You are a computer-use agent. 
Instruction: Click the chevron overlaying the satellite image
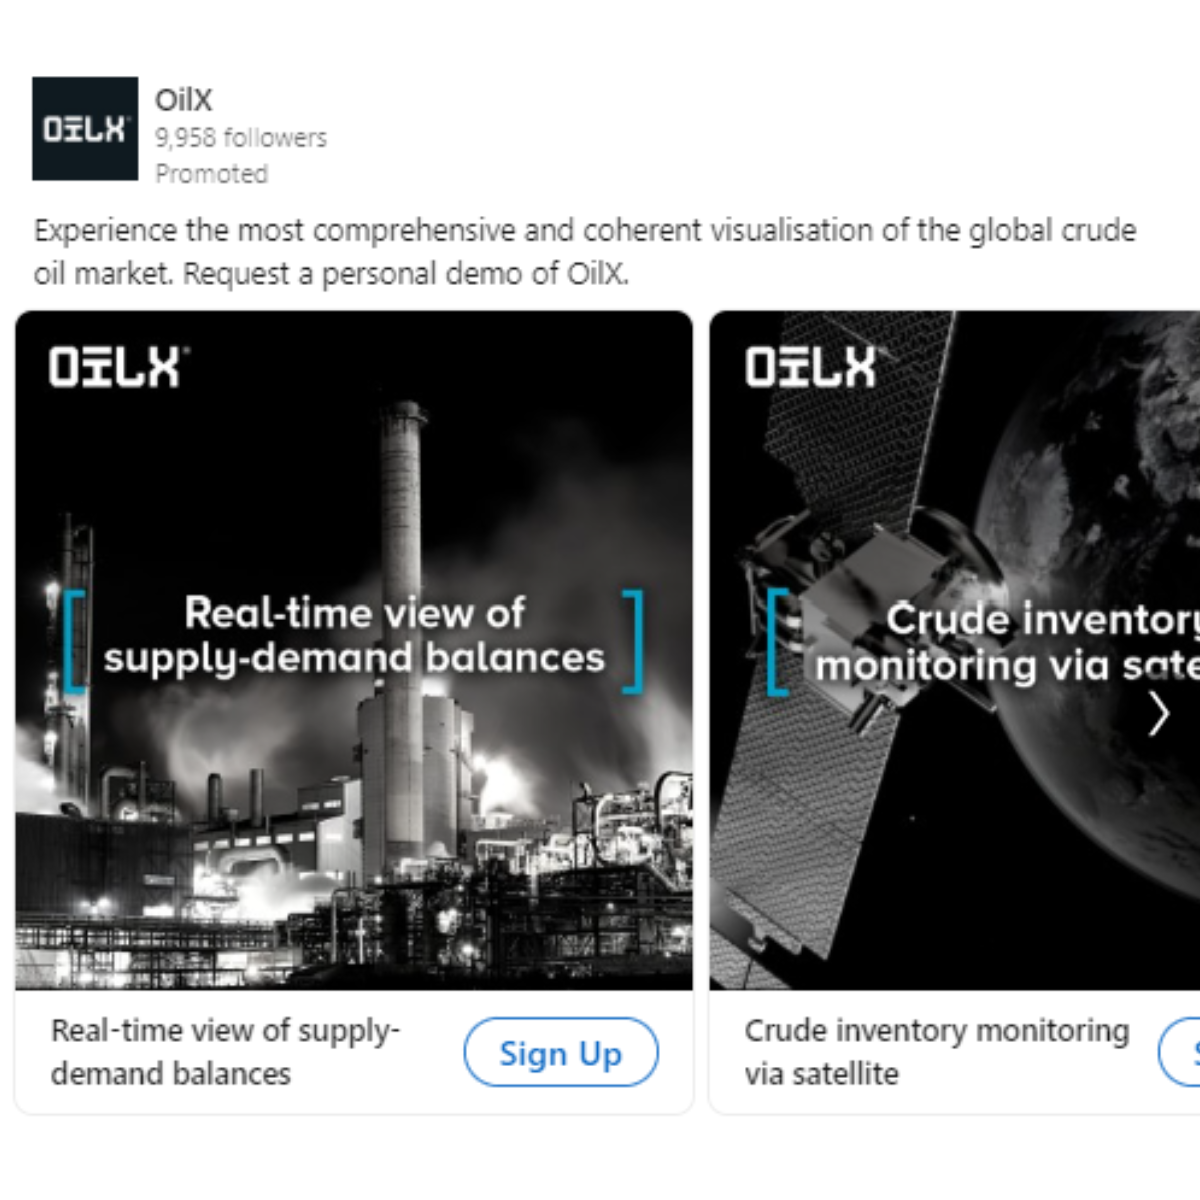click(x=1159, y=715)
